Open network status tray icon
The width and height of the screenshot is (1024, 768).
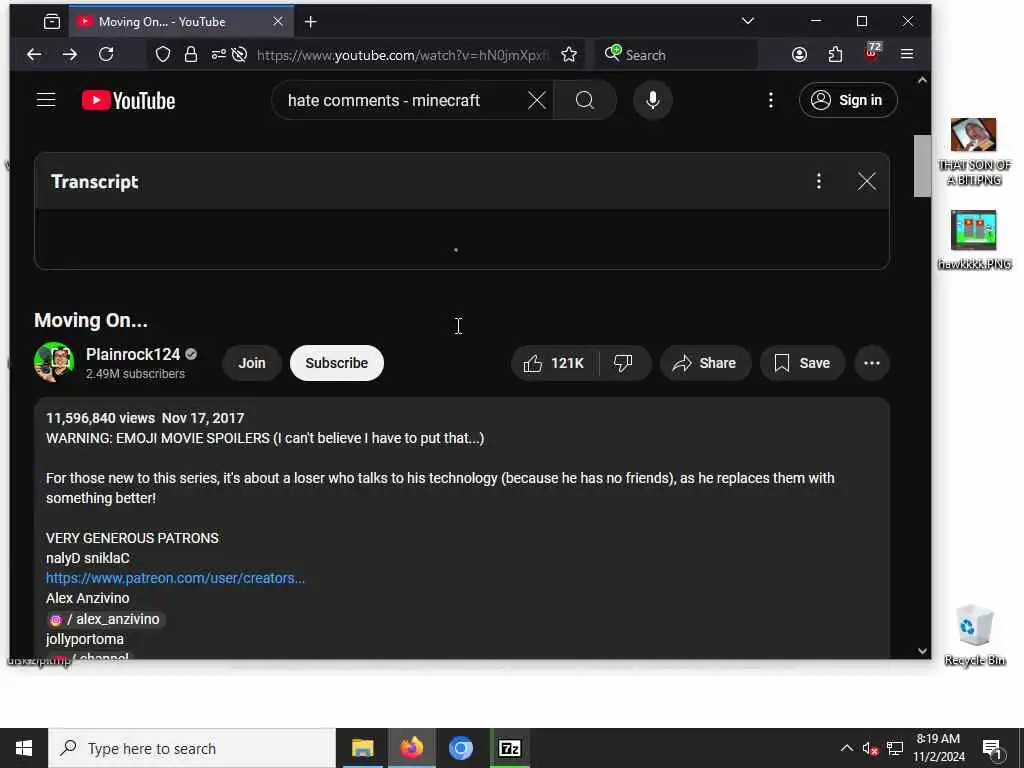pyautogui.click(x=895, y=748)
